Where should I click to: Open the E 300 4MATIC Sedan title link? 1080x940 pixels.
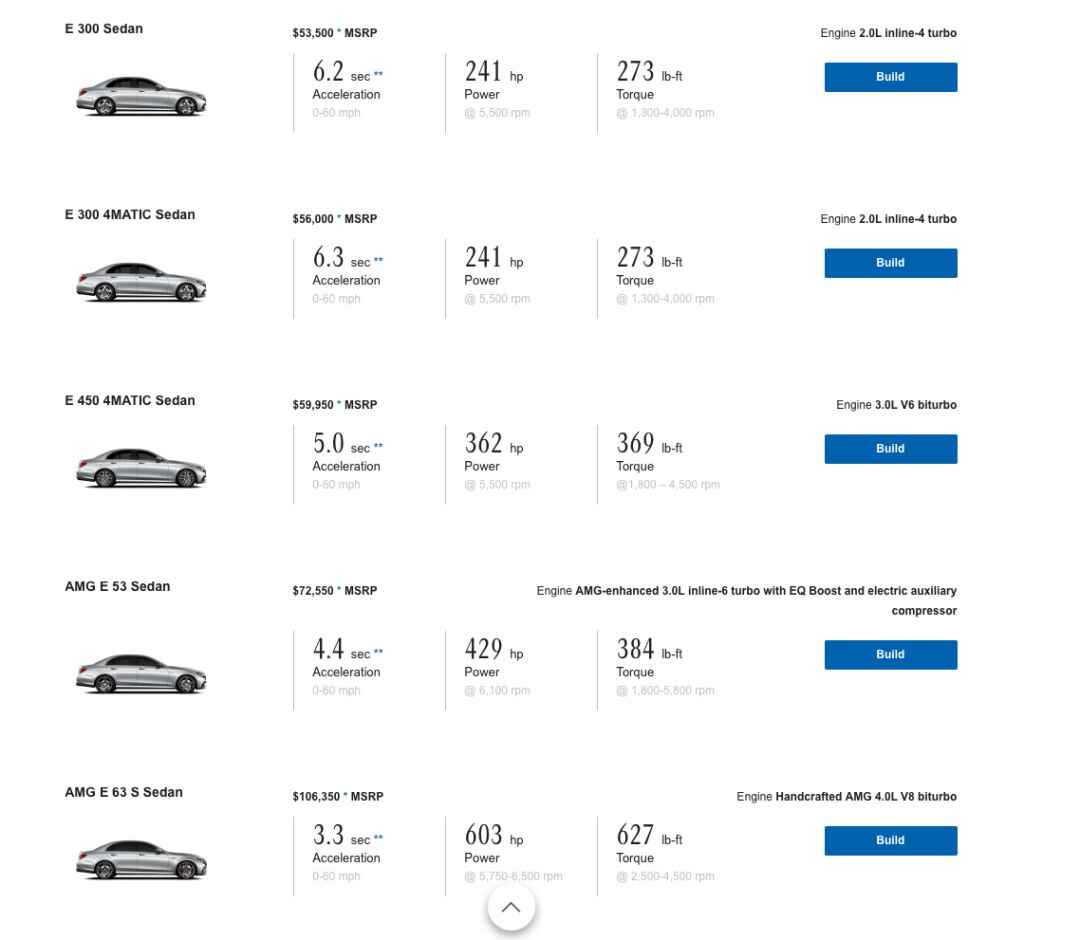pos(129,215)
